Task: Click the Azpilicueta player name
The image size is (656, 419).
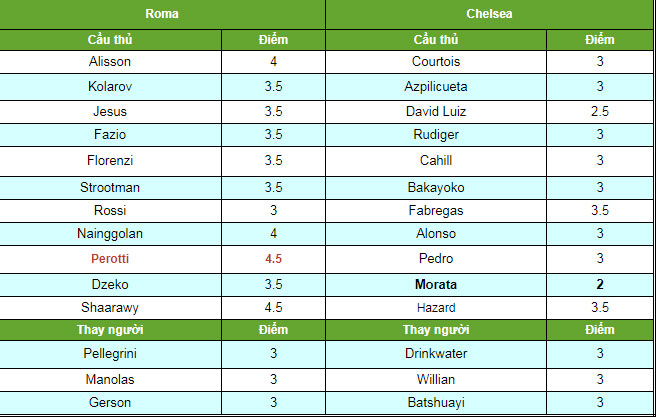Action: click(436, 86)
